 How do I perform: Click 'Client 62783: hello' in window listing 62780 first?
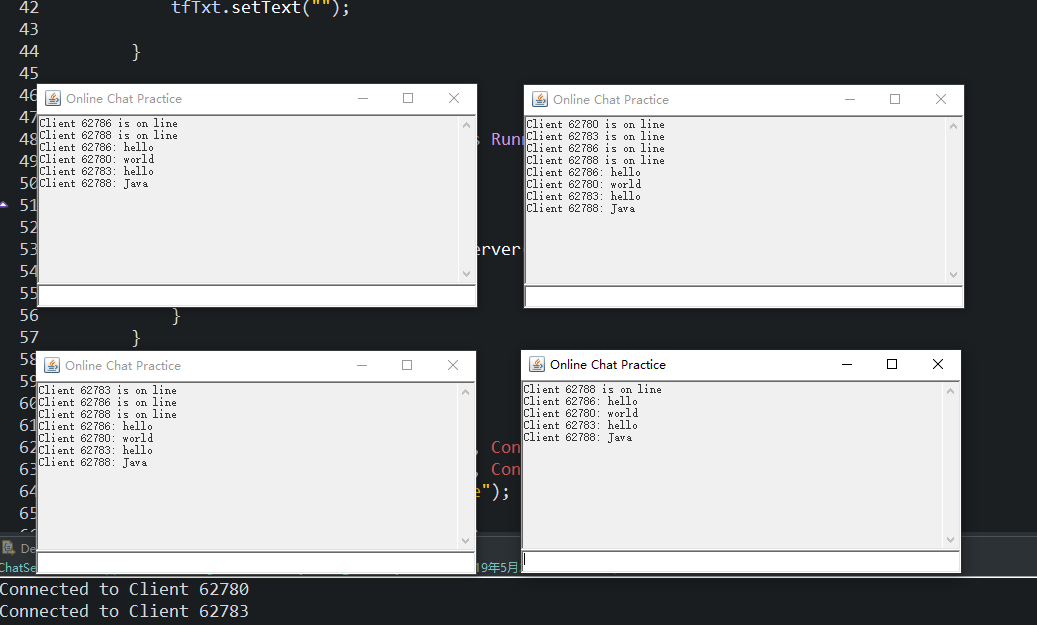[583, 196]
